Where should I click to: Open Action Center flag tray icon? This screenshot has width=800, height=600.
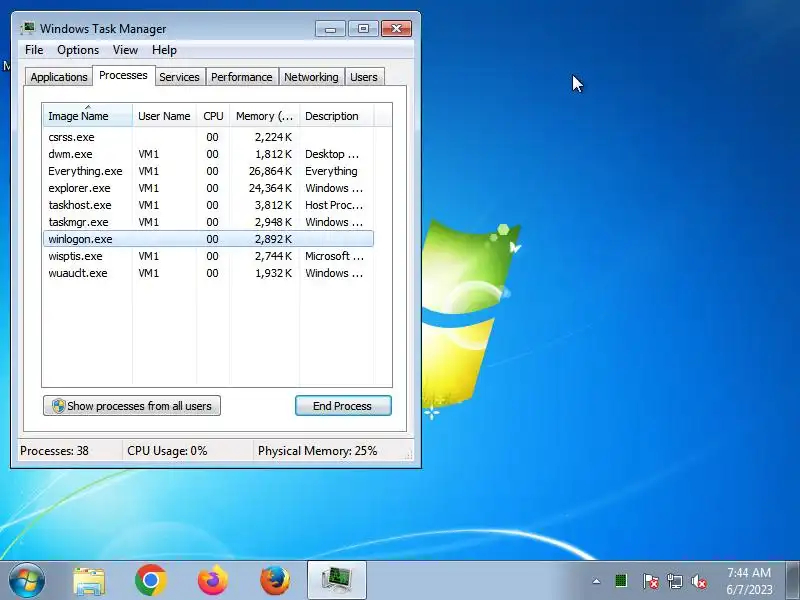coord(650,581)
